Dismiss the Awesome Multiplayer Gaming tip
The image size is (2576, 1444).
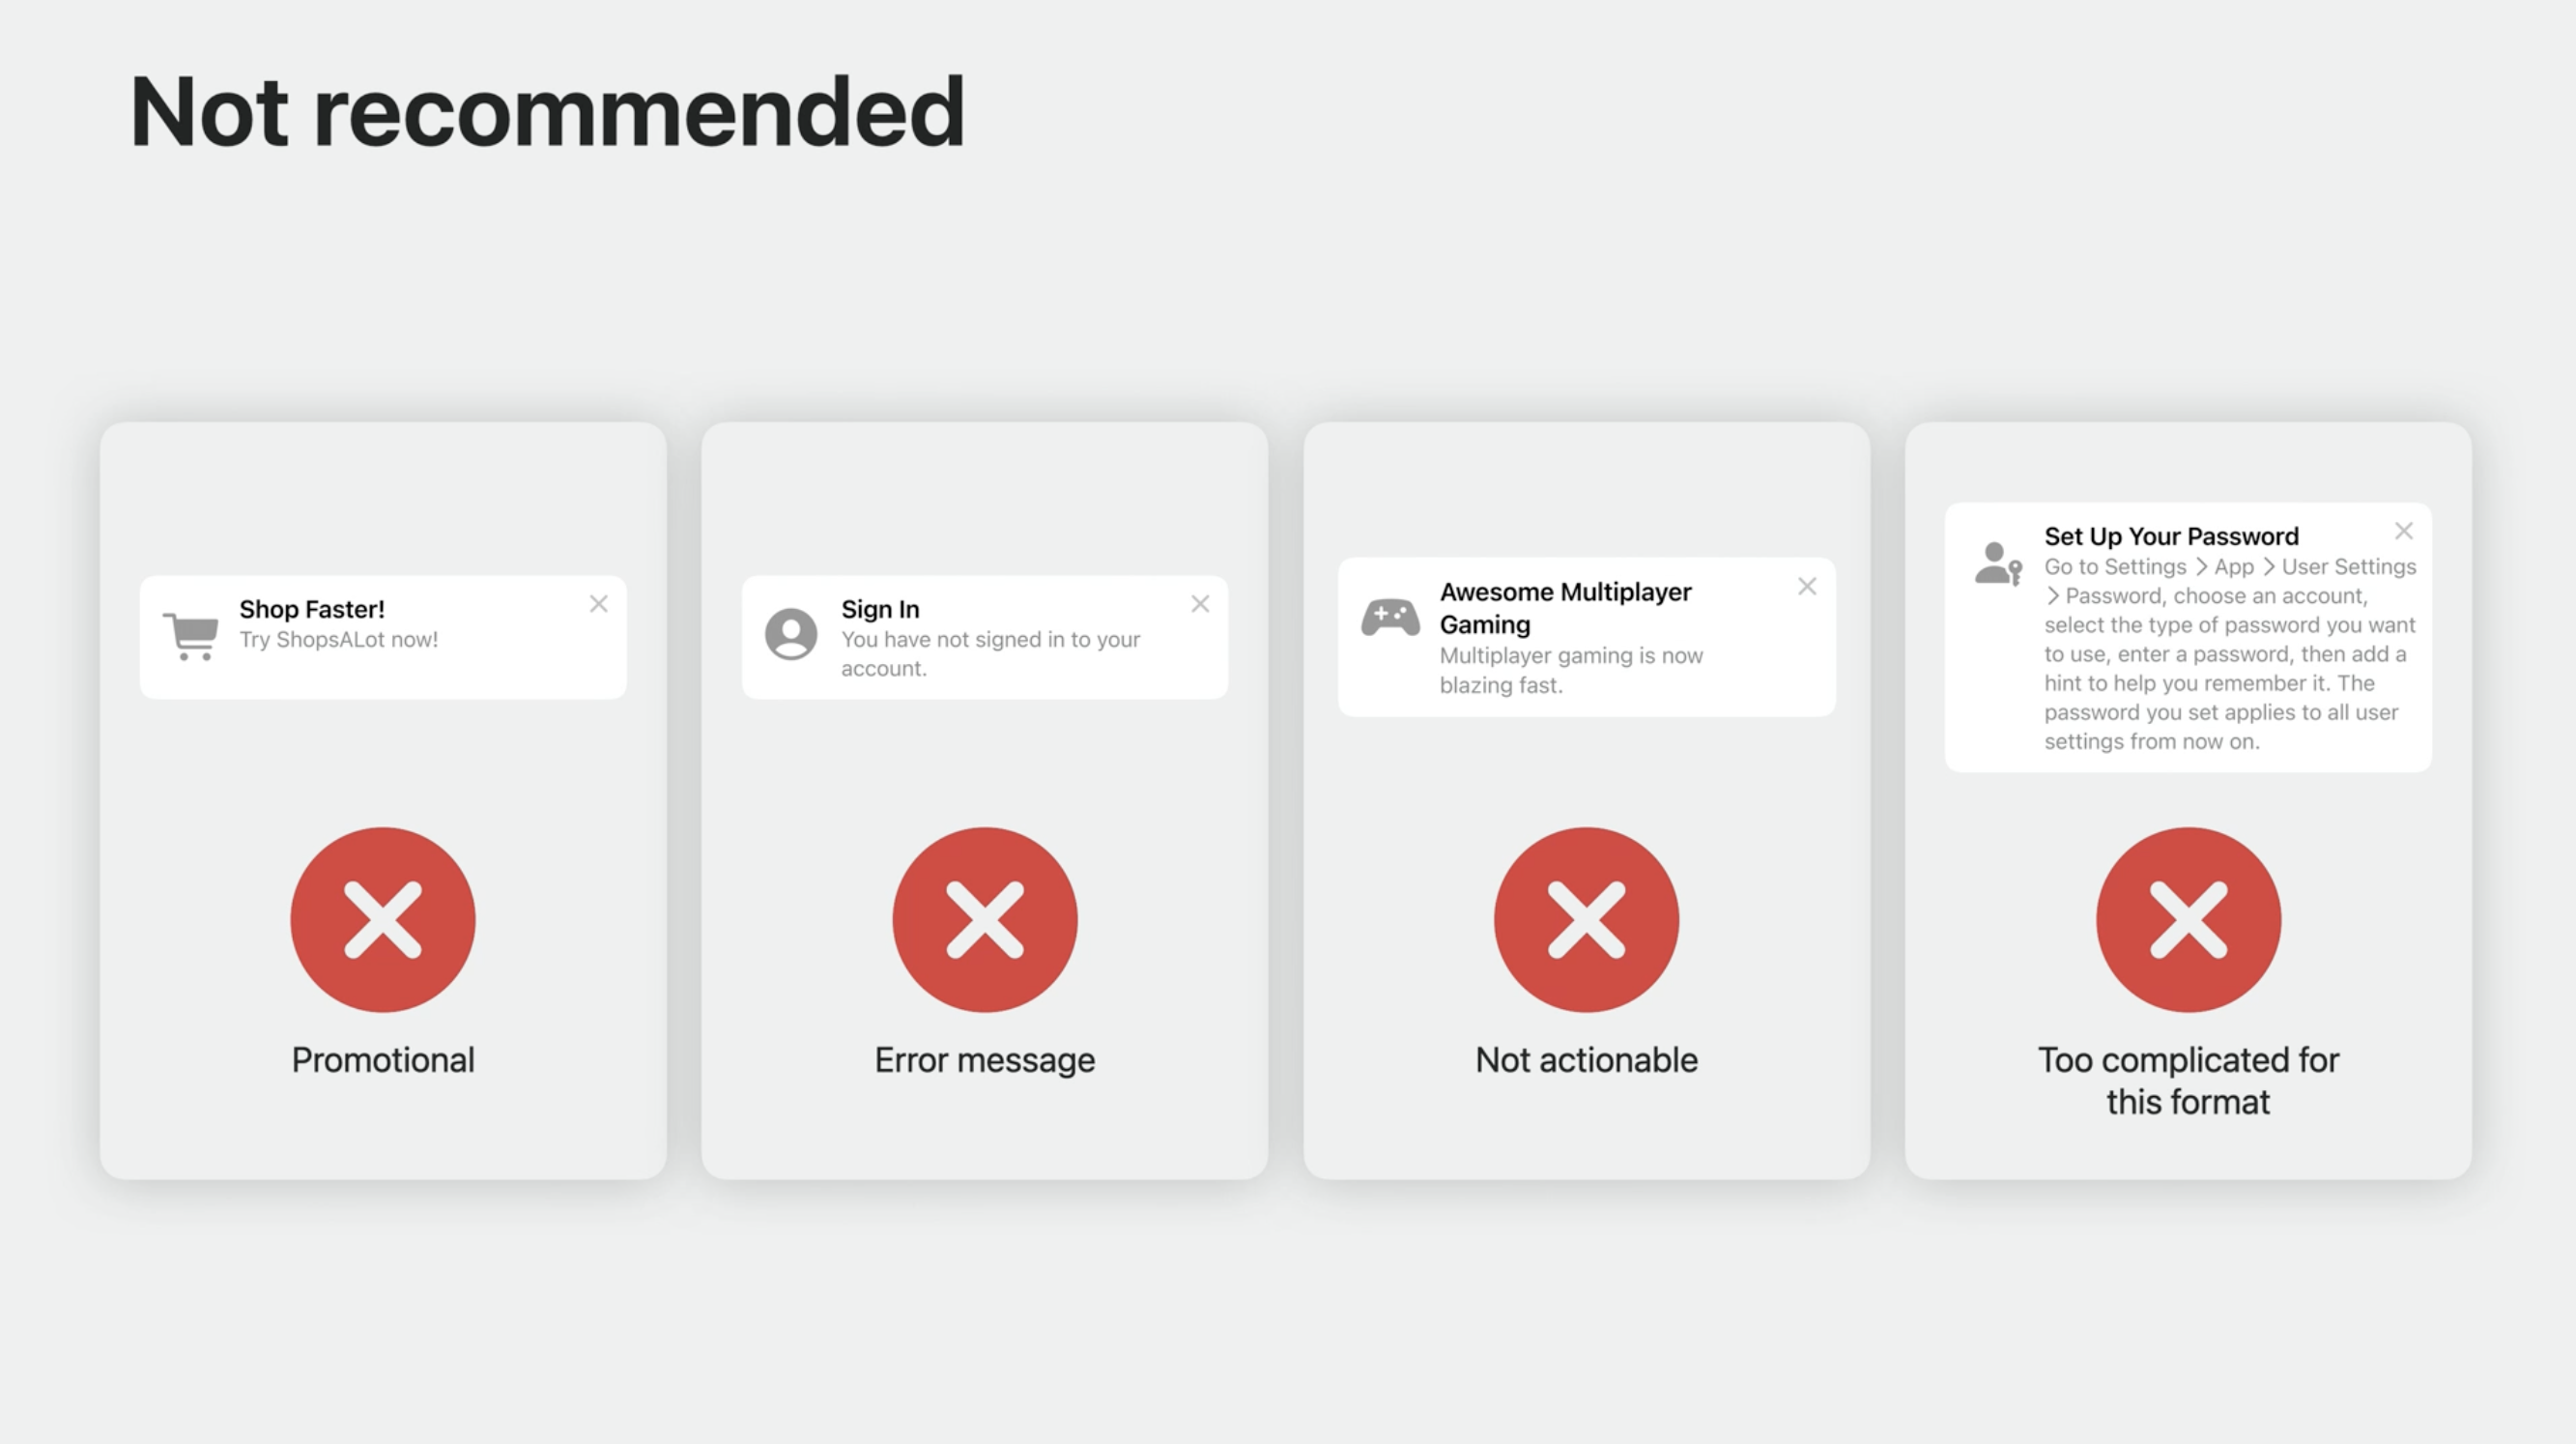pos(1807,587)
